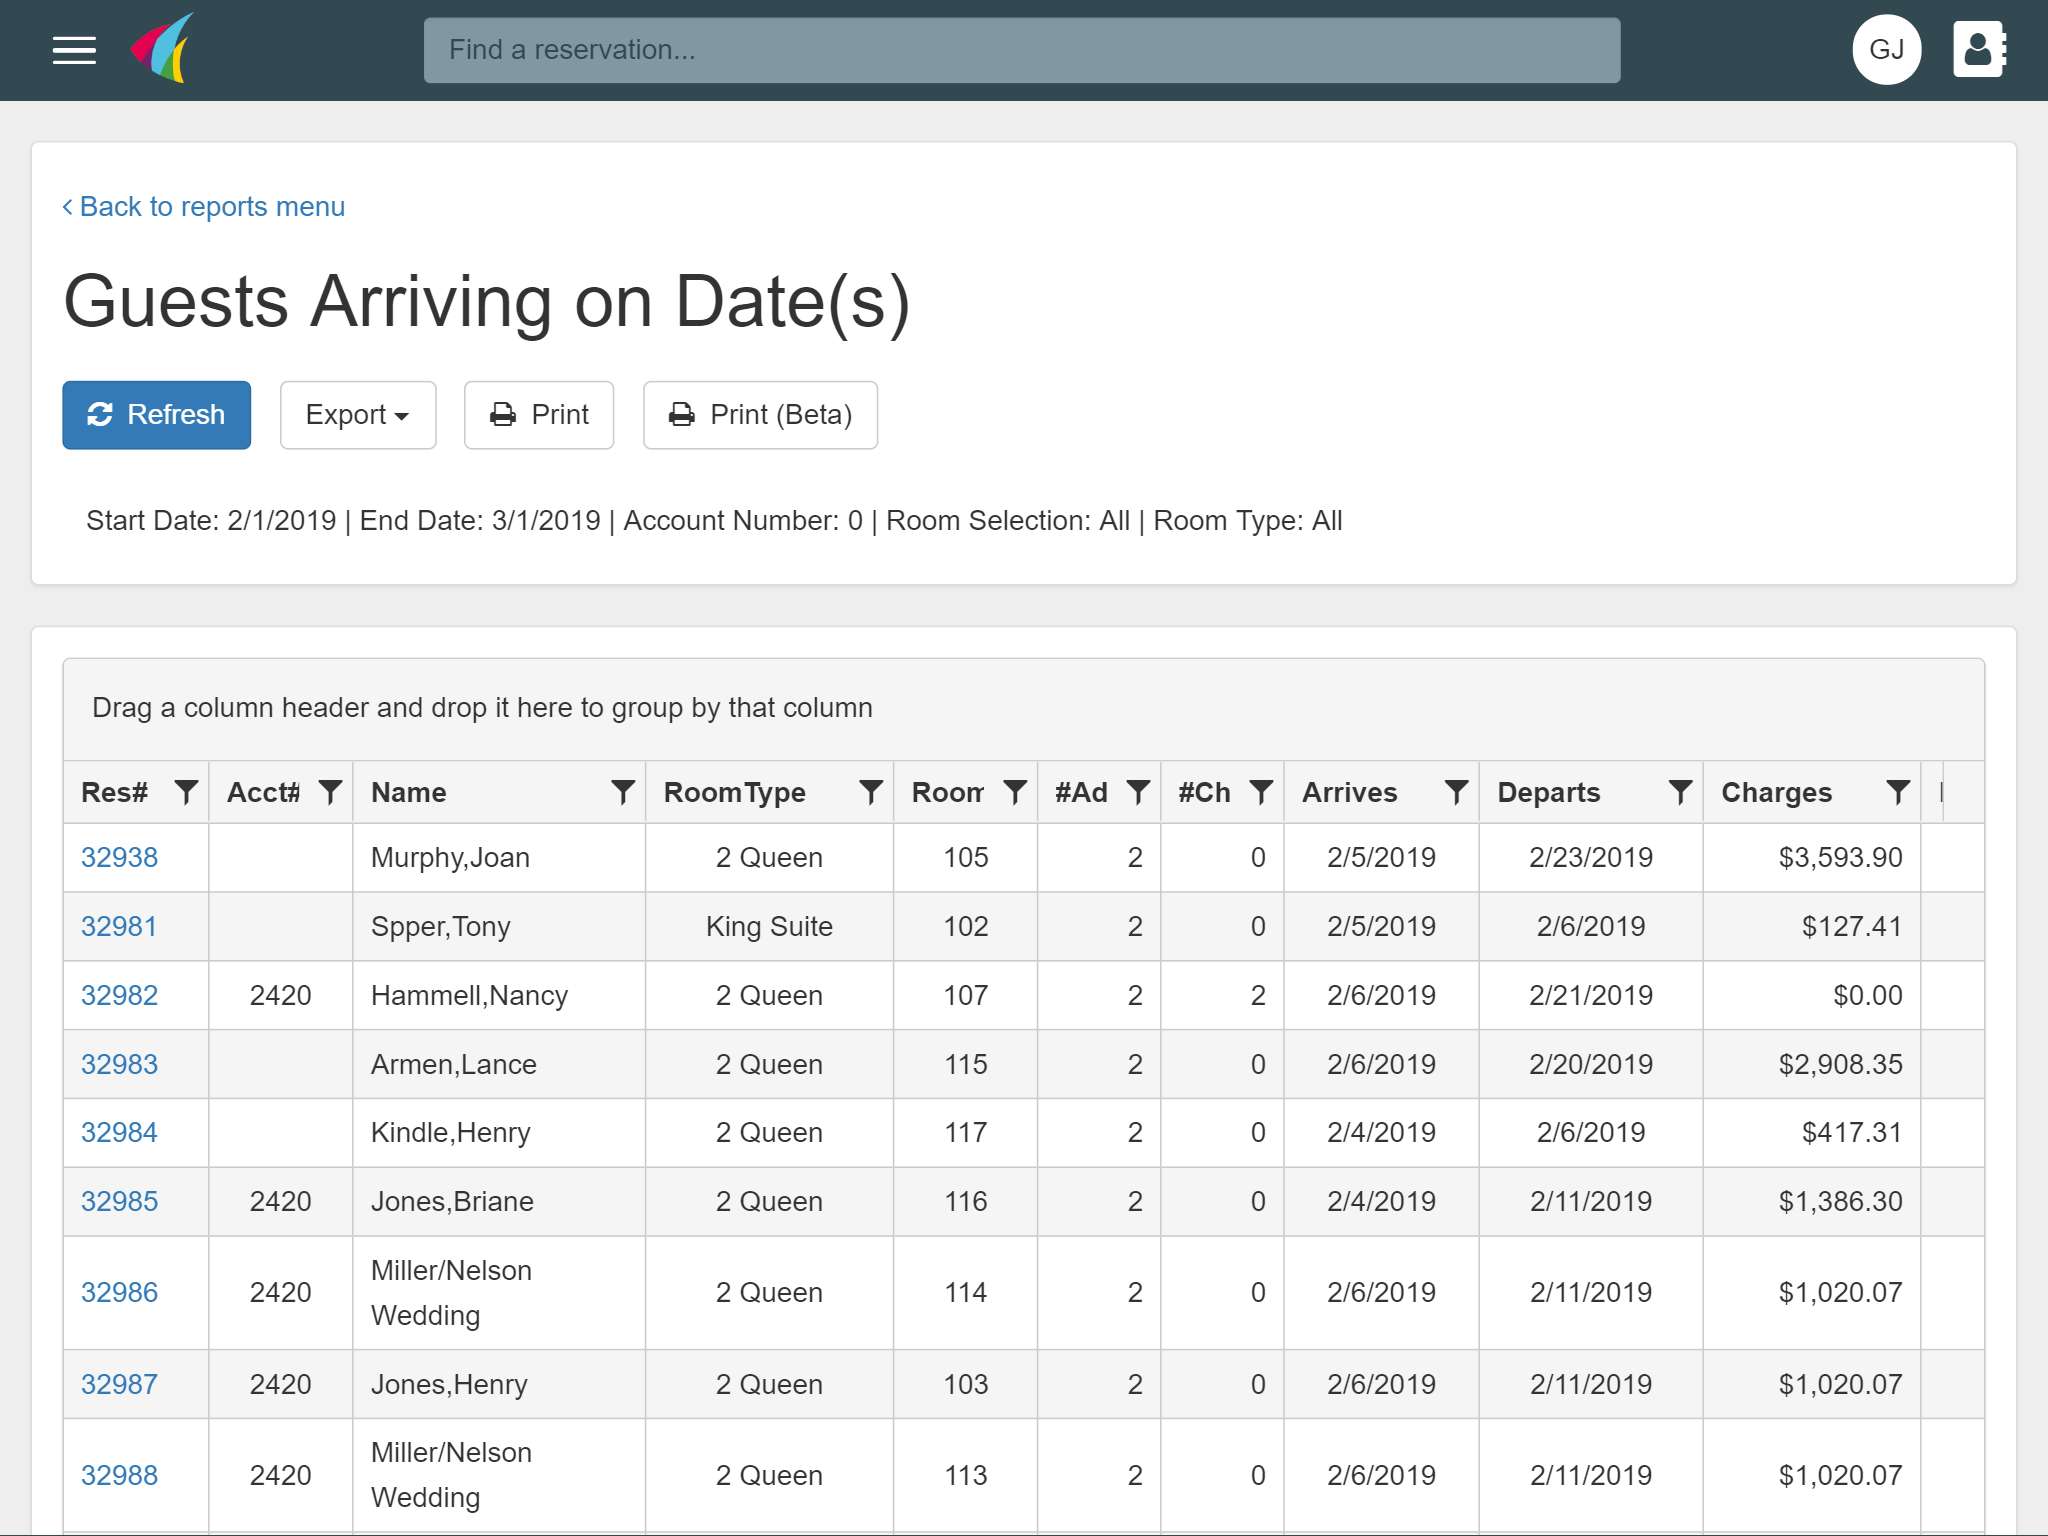Open the GJ user avatar menu
The image size is (2048, 1536).
click(x=1886, y=49)
